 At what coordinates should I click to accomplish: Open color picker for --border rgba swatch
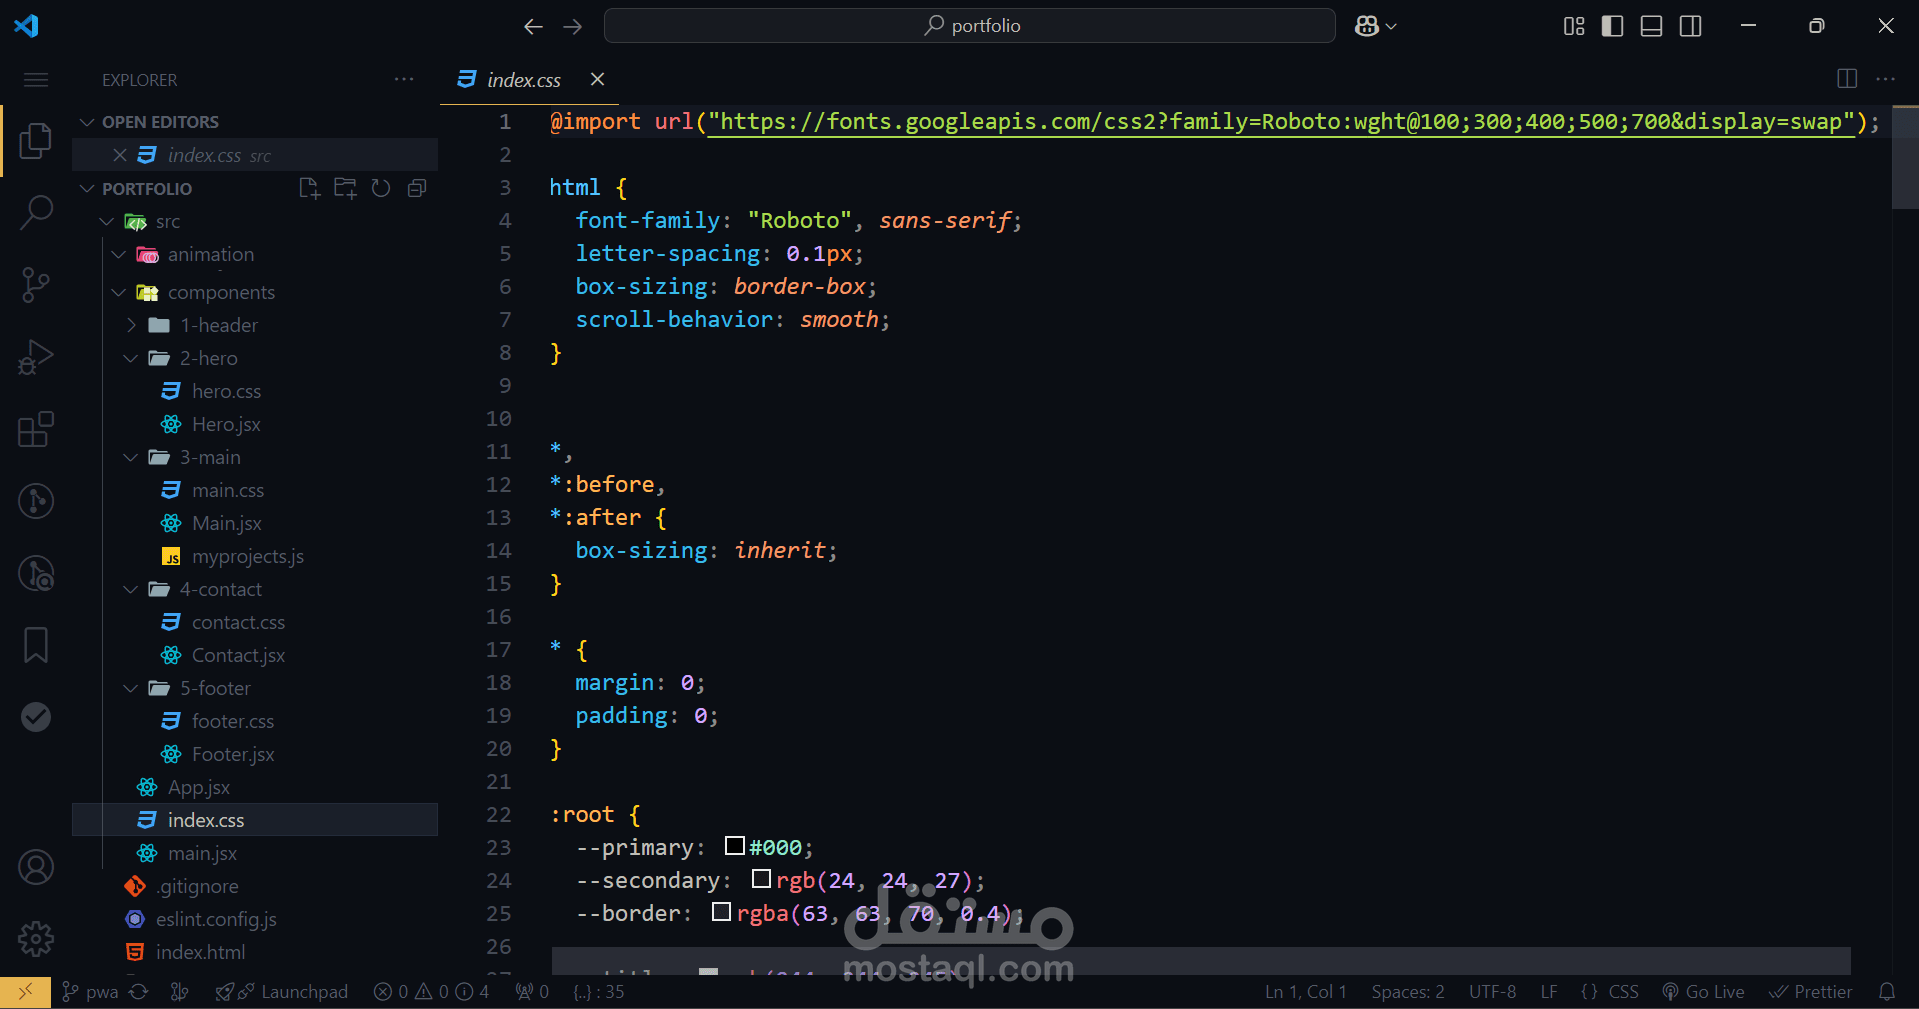point(721,912)
